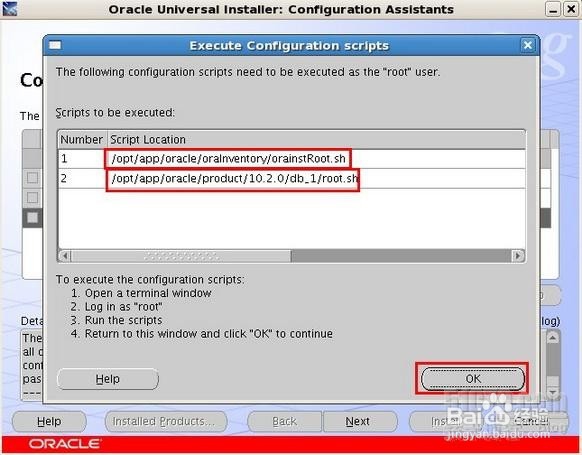582x455 pixels.
Task: Toggle the checkbox in the highlighted assistants row
Action: tap(32, 217)
